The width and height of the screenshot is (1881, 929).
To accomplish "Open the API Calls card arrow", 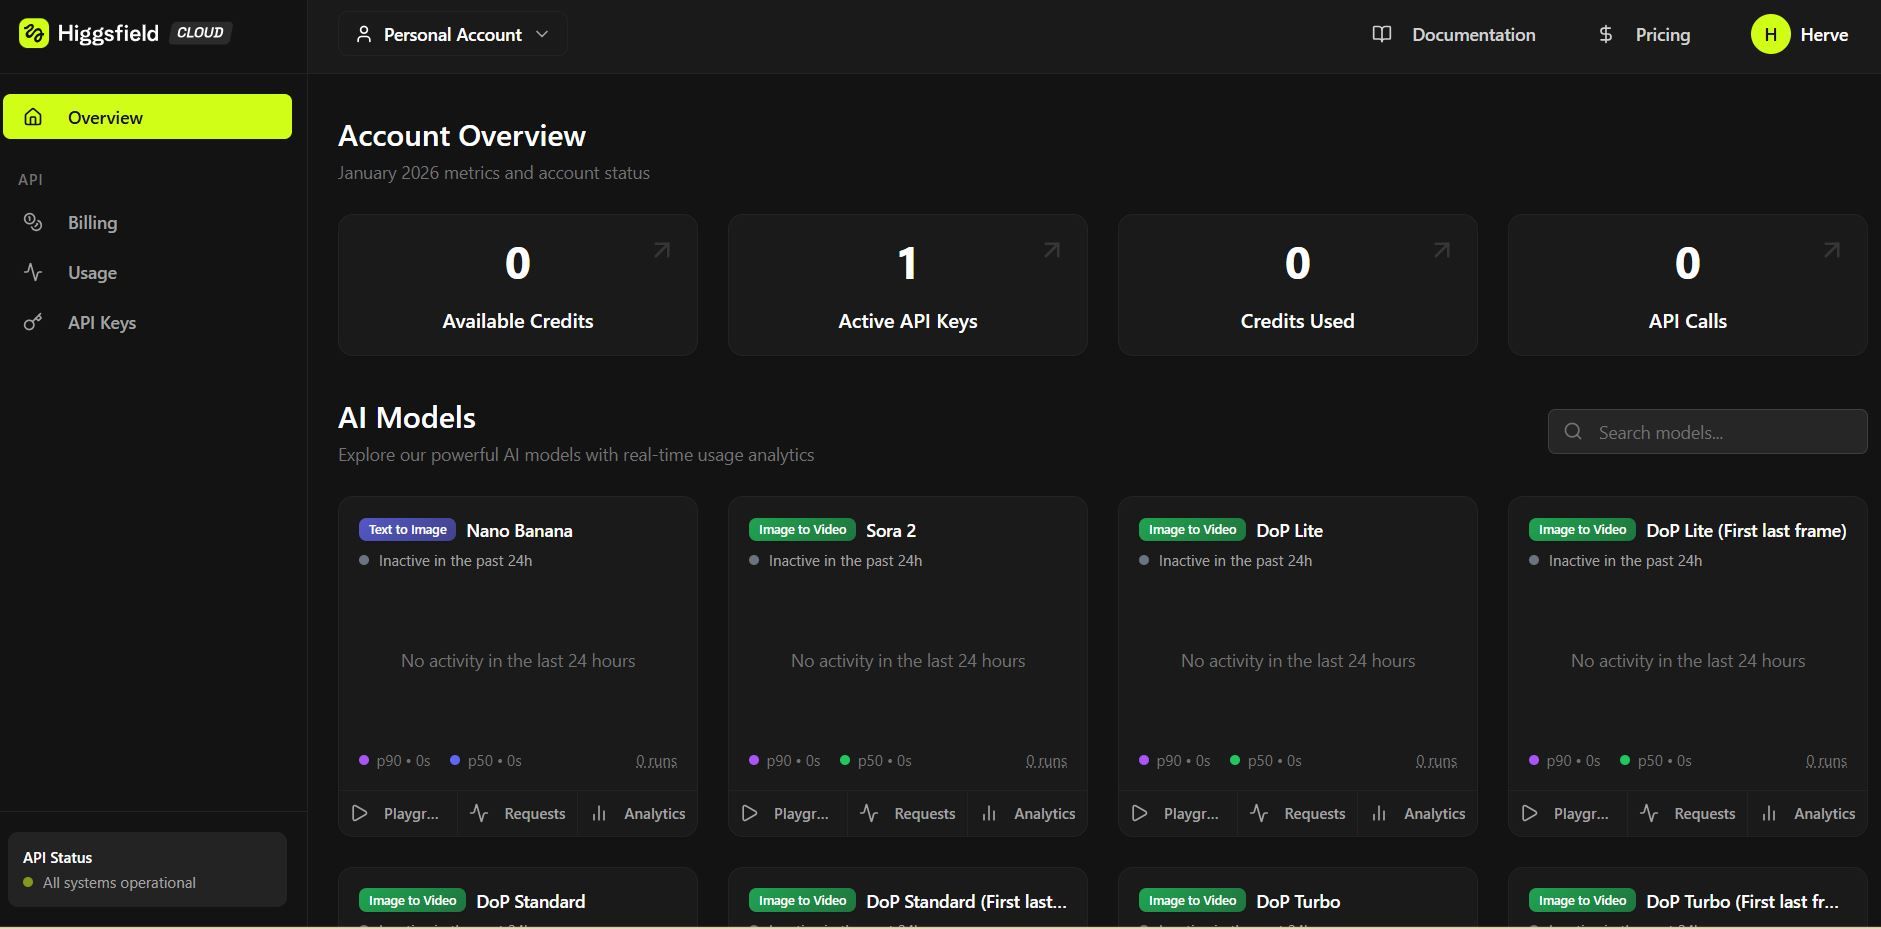I will (1832, 250).
